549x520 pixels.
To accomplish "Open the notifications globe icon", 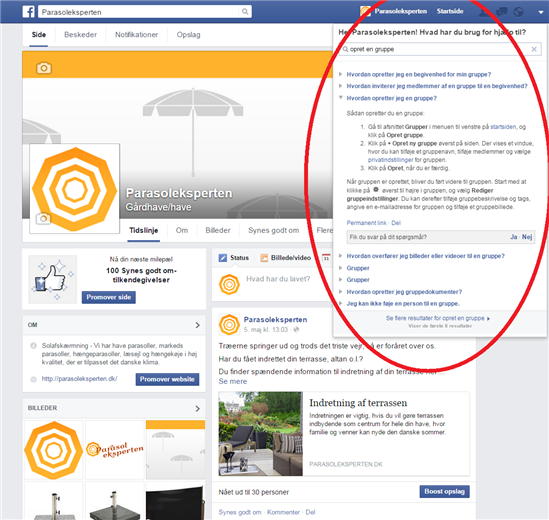I will [x=518, y=12].
